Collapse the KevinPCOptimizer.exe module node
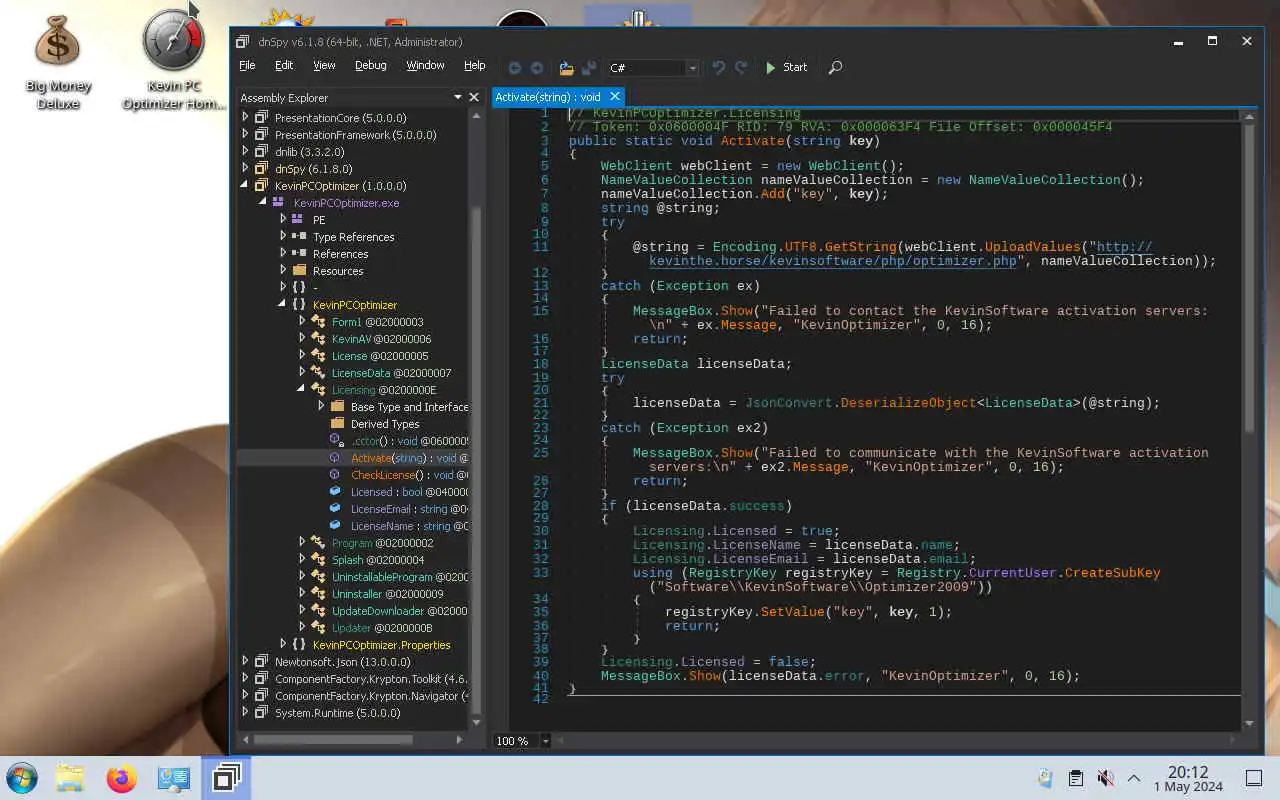The width and height of the screenshot is (1280, 800). (x=263, y=202)
